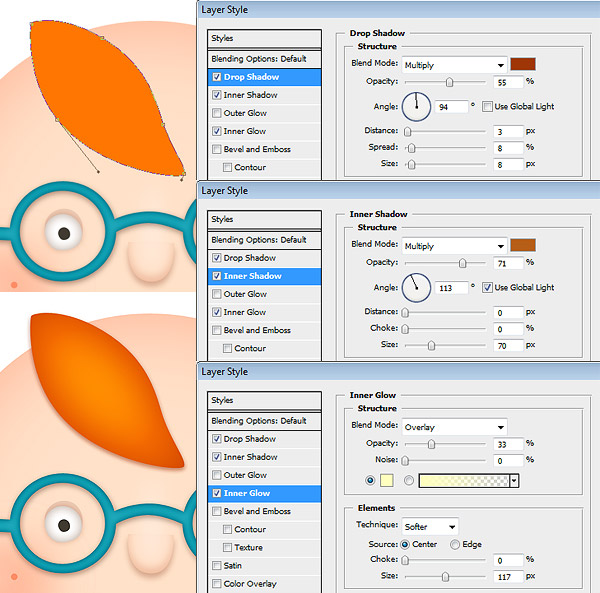
Task: Select Blending Options: Default in top dialog
Action: tap(264, 59)
